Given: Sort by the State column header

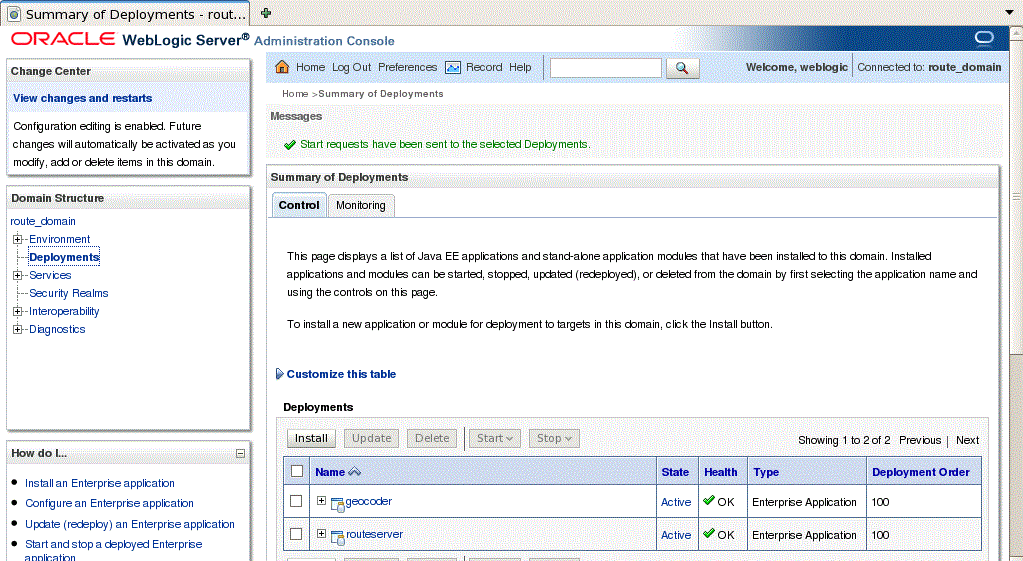Looking at the screenshot, I should click(675, 472).
